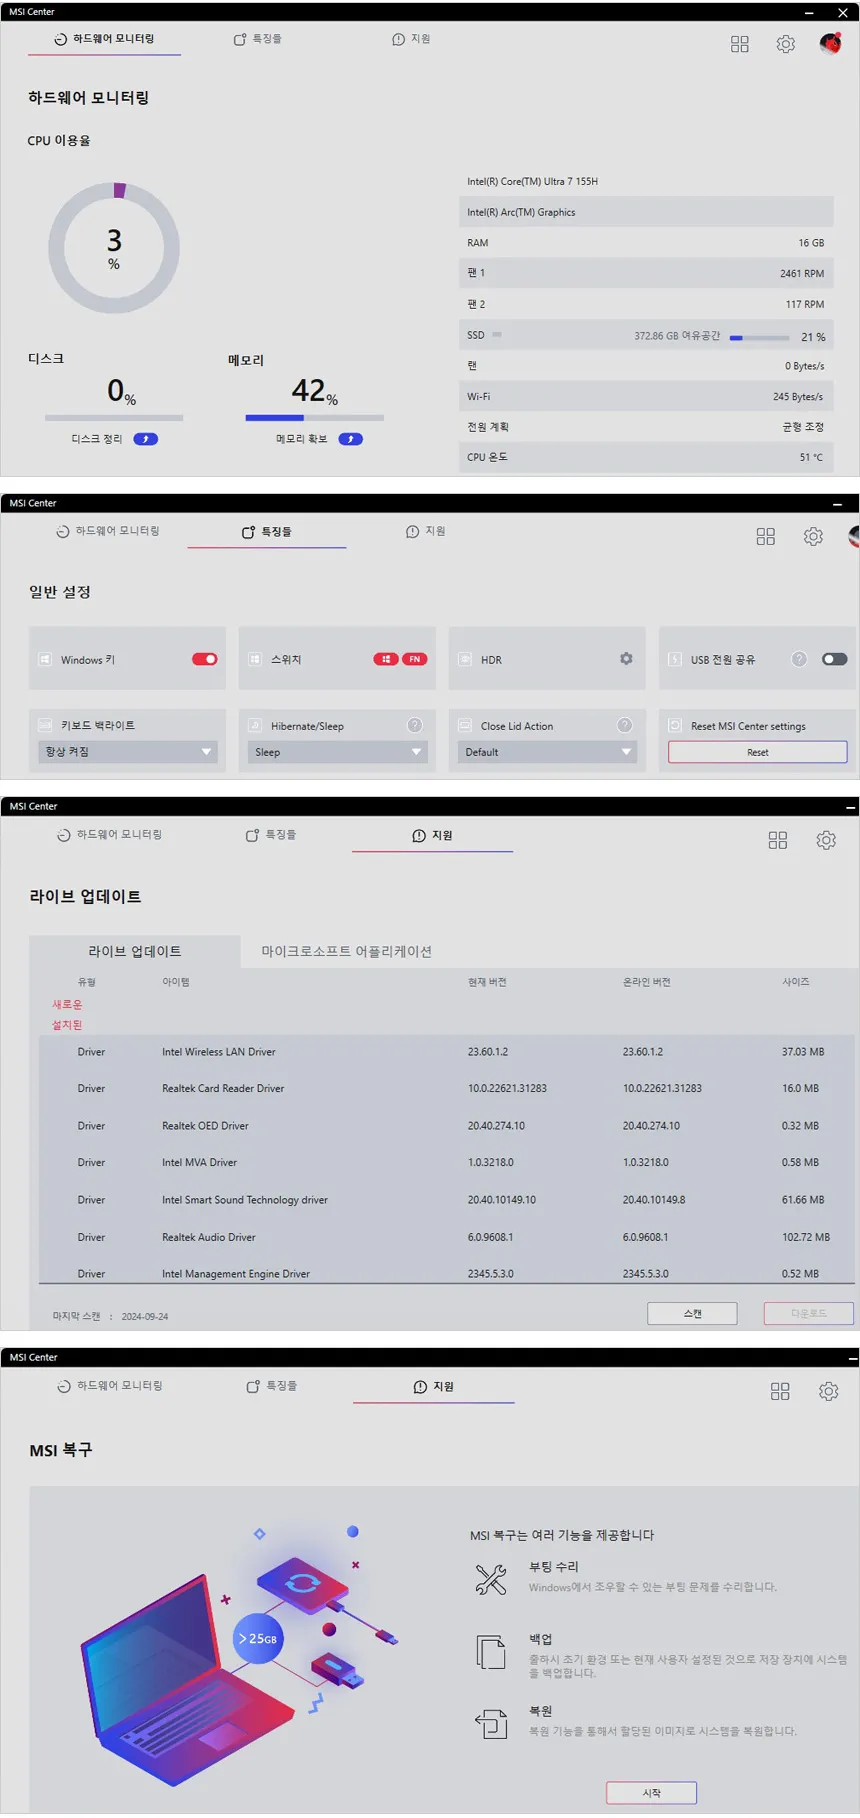Expand the Hibernate/Sleep dropdown showing Sleep
The image size is (860, 1818).
(x=337, y=752)
